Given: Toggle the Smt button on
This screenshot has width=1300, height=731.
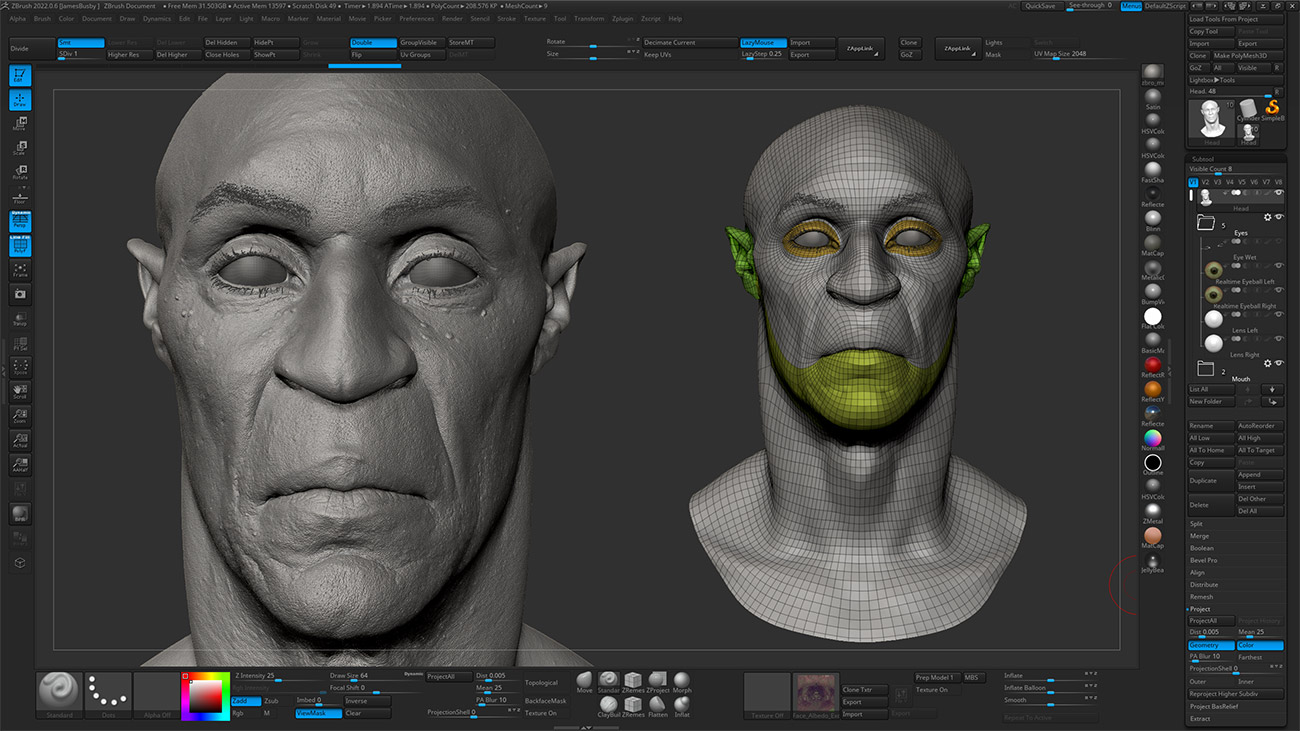Looking at the screenshot, I should [80, 43].
